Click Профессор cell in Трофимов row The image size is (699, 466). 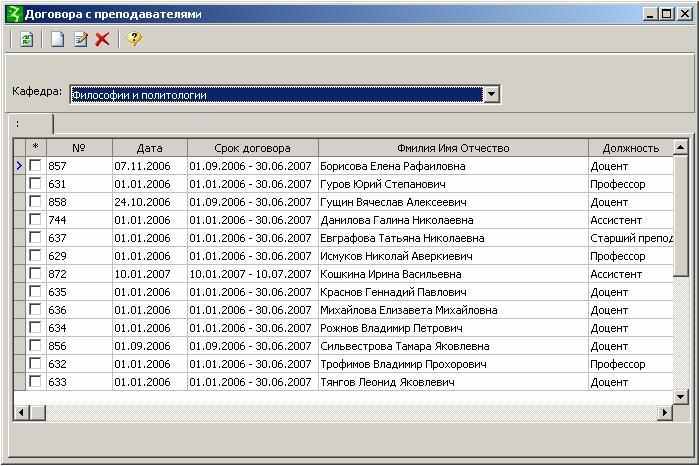click(x=630, y=364)
